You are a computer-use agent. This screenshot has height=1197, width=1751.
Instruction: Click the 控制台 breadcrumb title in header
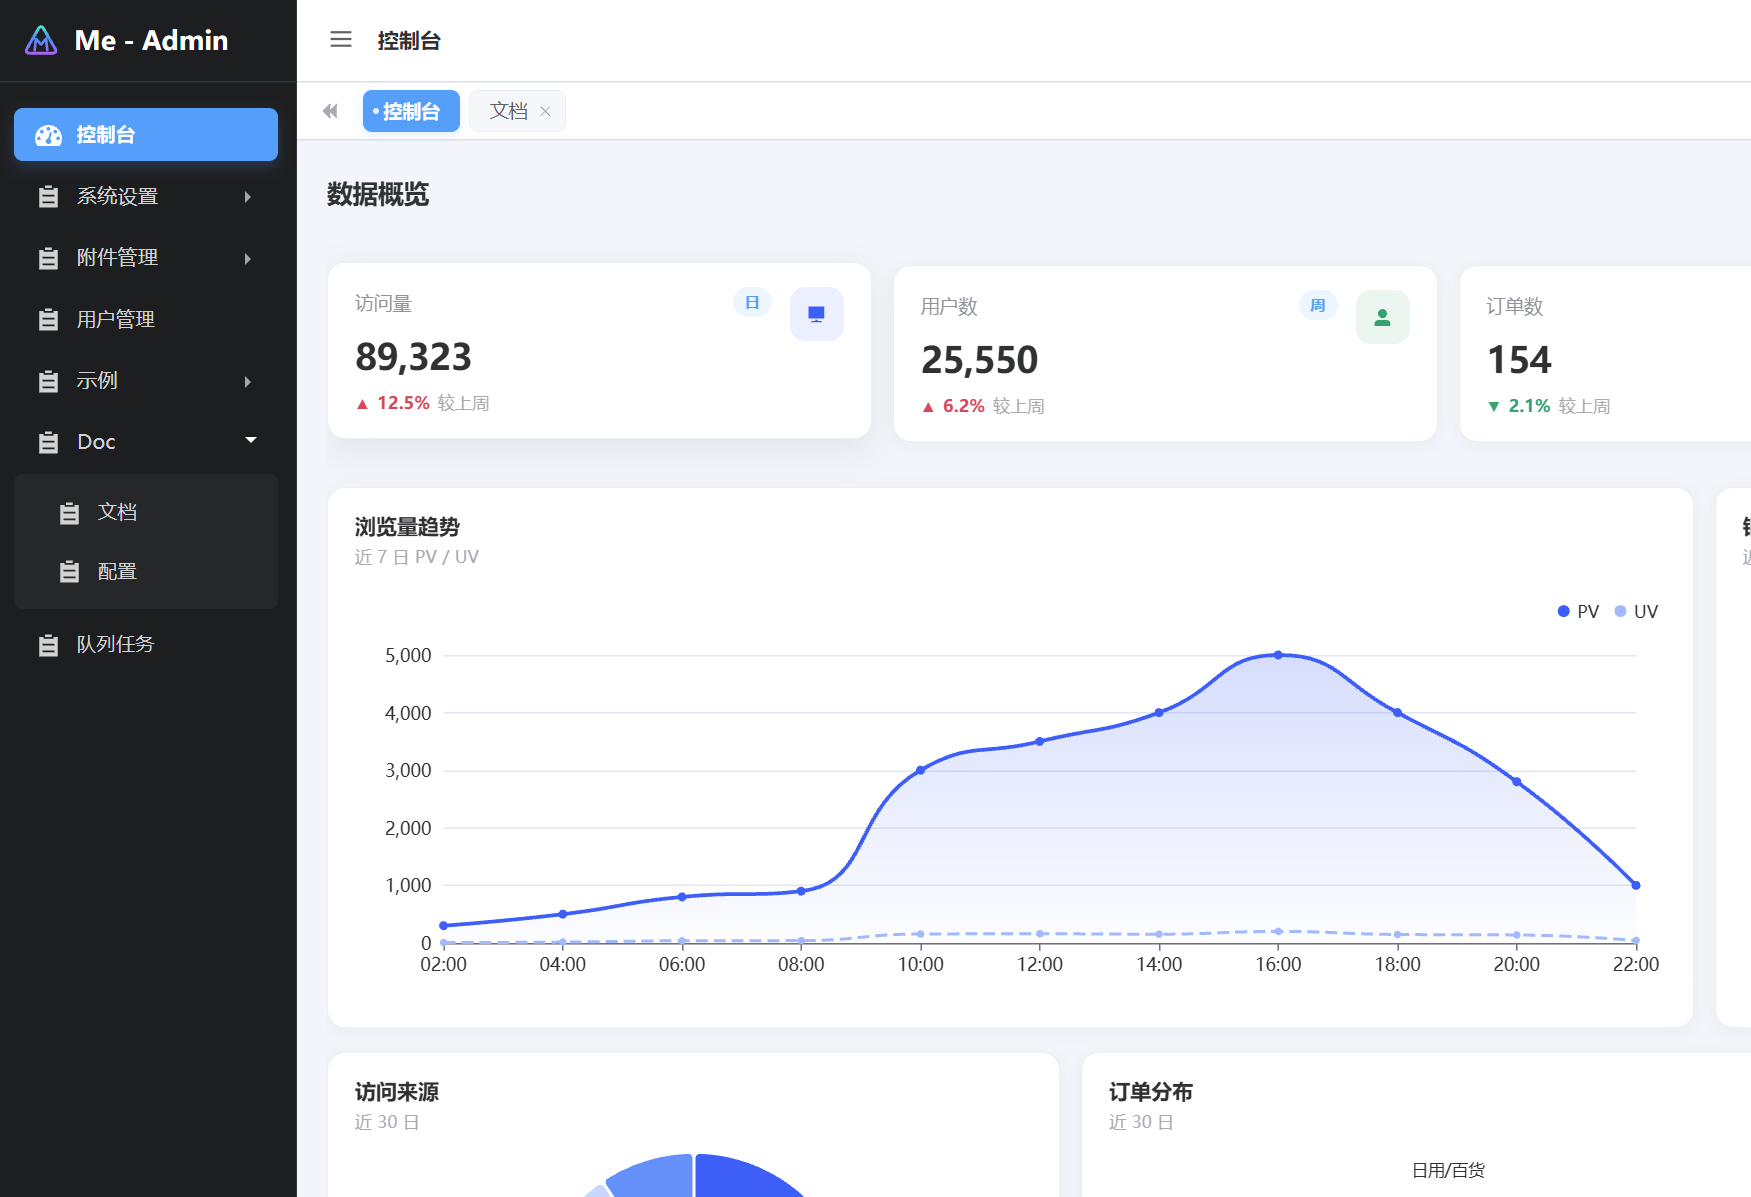tap(409, 41)
